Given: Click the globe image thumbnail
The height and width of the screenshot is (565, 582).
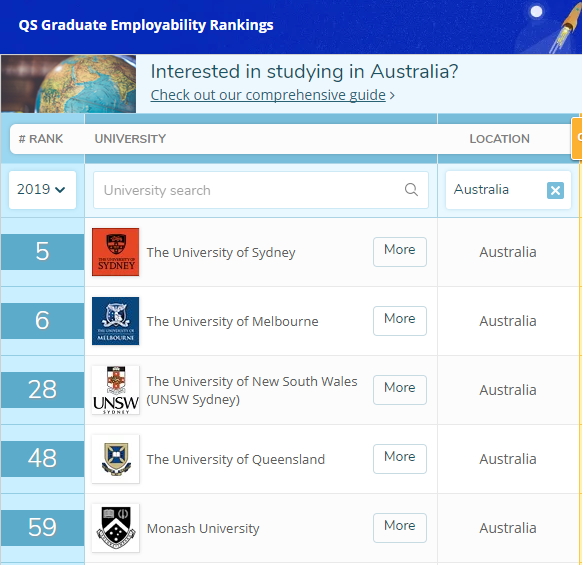Looking at the screenshot, I should (68, 84).
